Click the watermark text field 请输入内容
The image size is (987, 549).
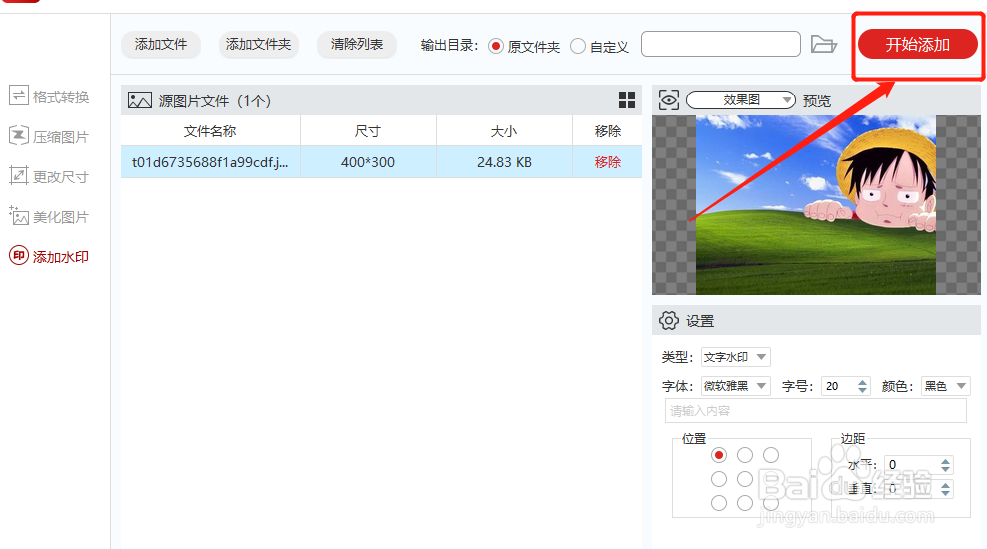816,410
